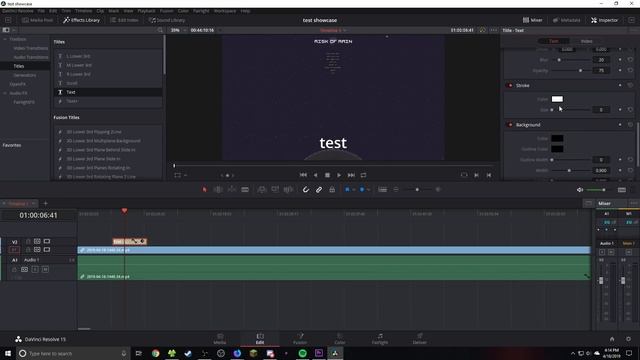Collapse the Toolbox tree

click(5, 39)
